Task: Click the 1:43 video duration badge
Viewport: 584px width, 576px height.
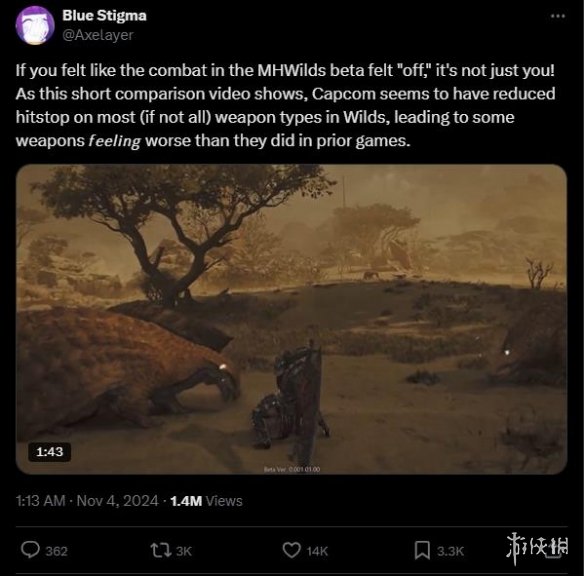Action: coord(50,452)
